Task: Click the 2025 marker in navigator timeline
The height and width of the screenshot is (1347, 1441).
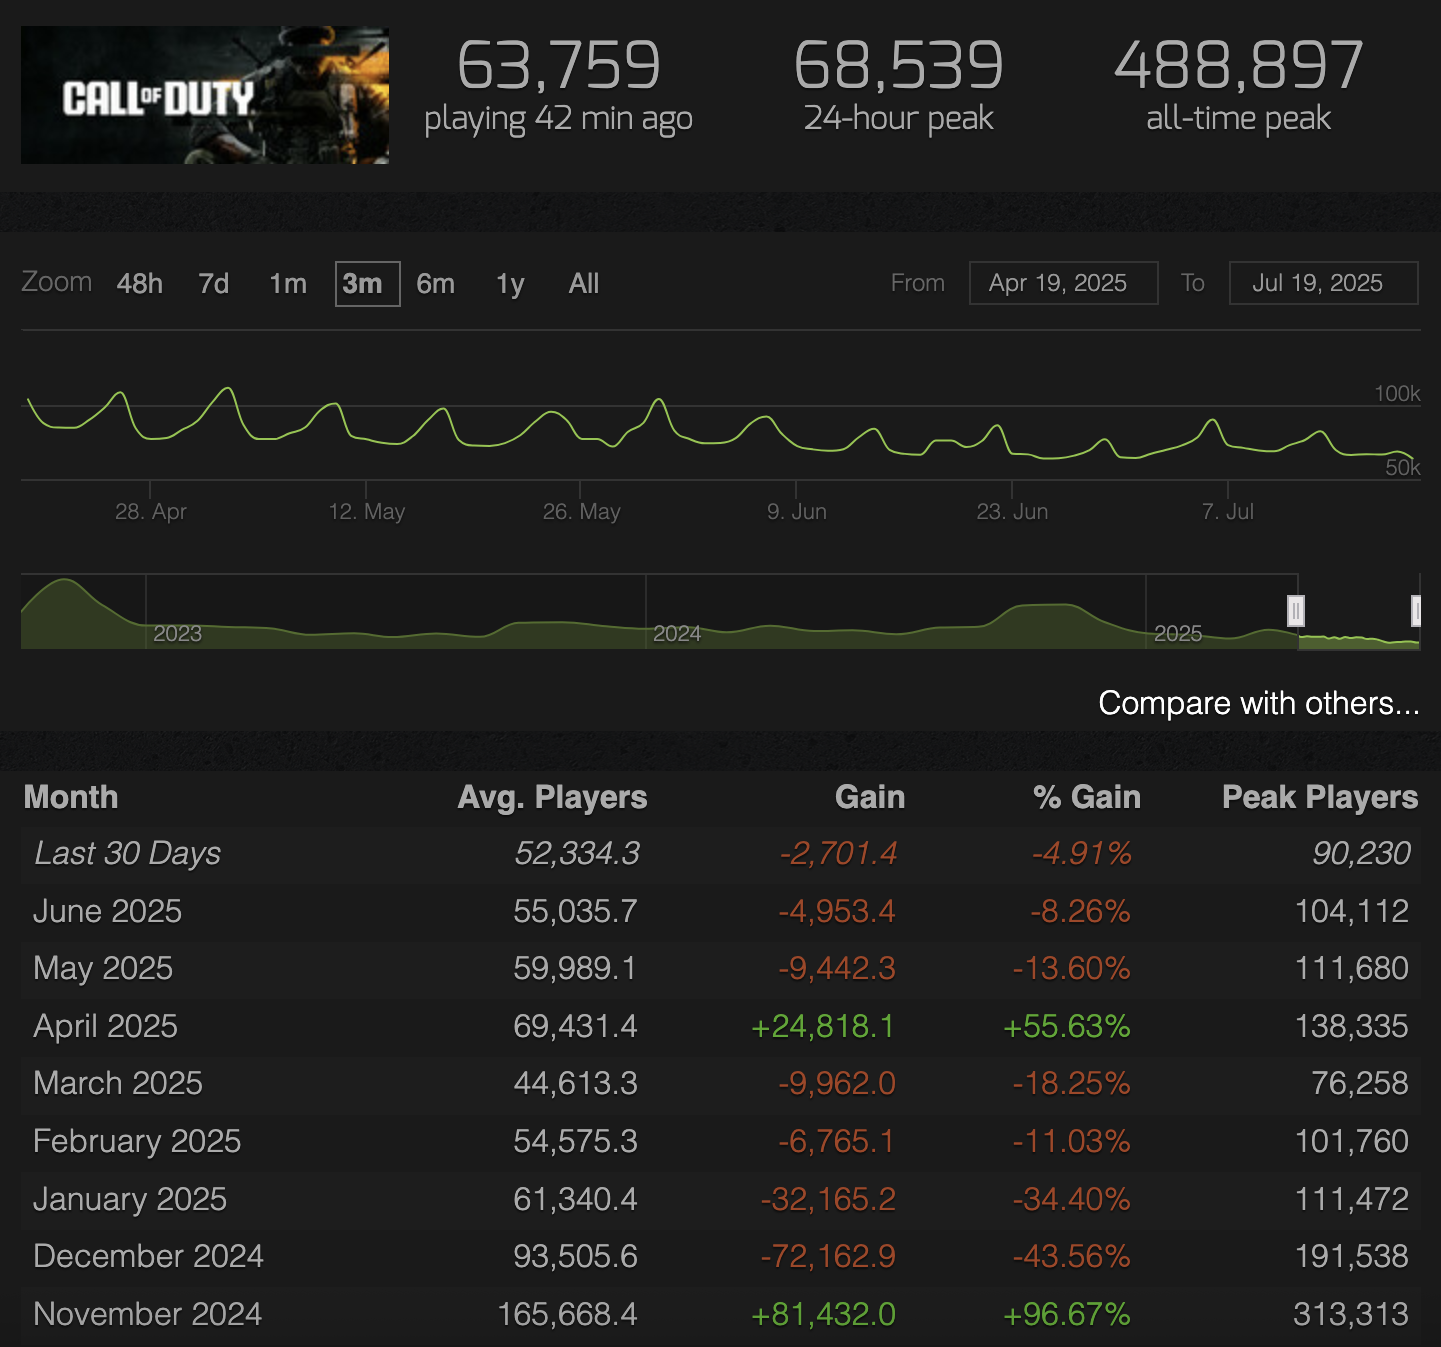Action: click(1178, 634)
